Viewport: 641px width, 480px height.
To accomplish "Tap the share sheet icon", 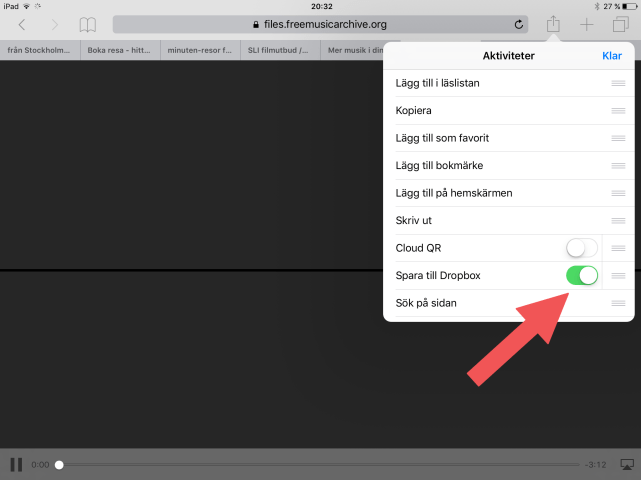I will tap(552, 23).
